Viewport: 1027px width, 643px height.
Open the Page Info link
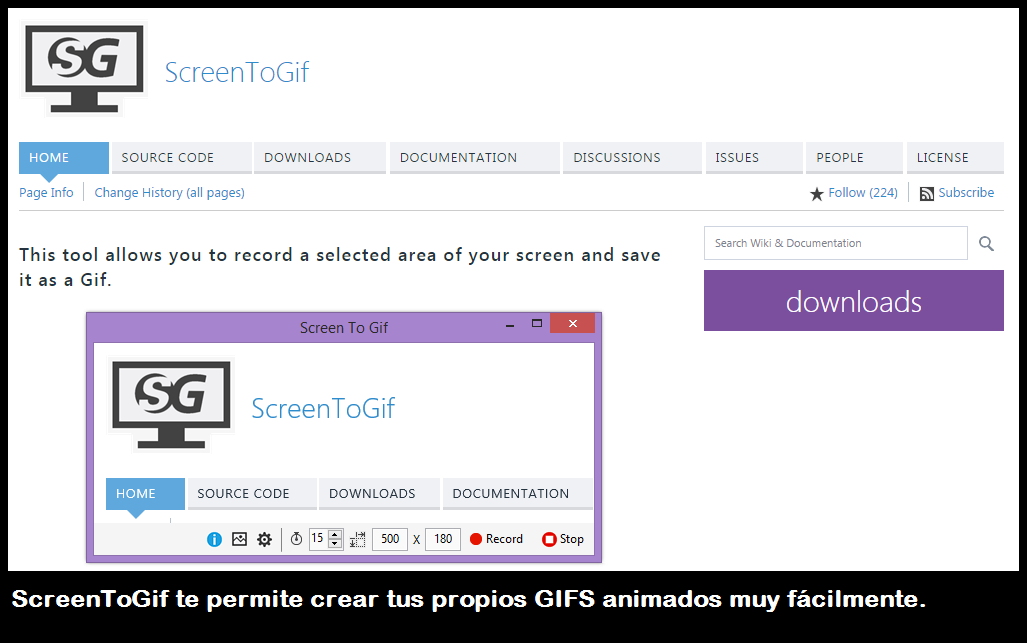pyautogui.click(x=46, y=193)
